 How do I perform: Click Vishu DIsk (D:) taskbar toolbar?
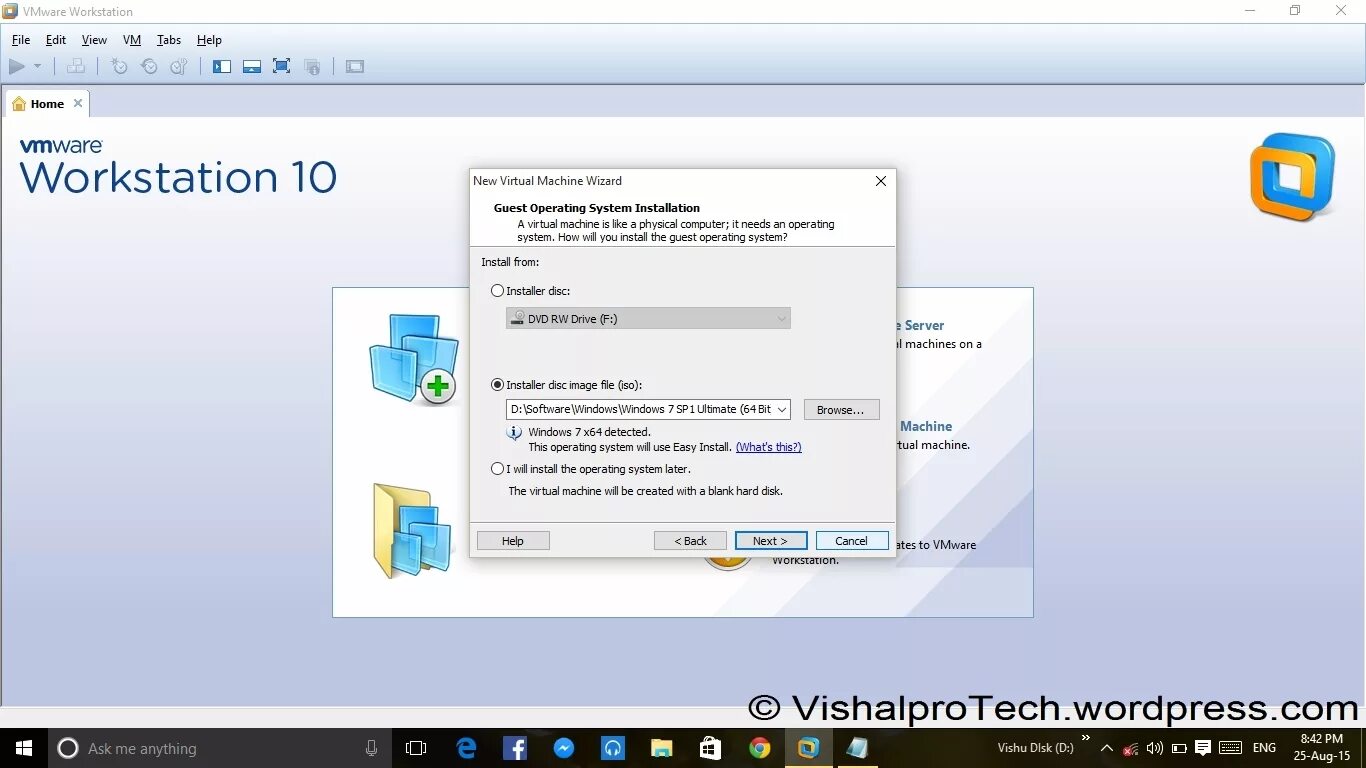[x=1035, y=748]
